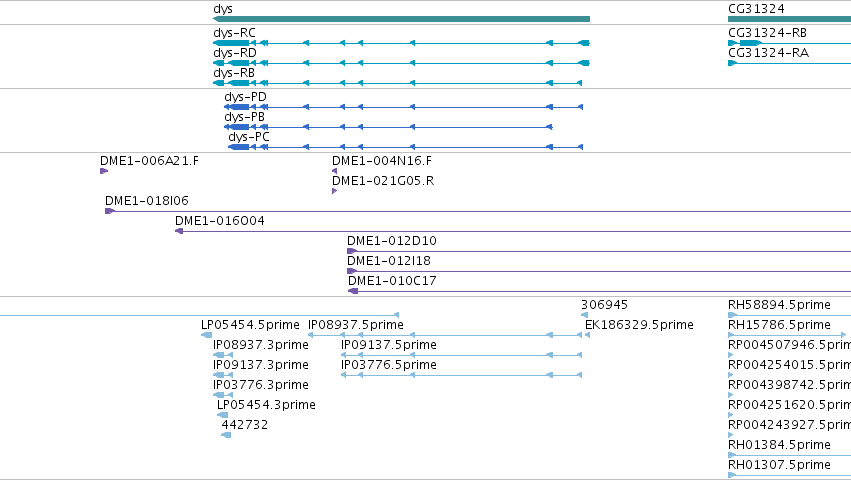Screen dimensions: 851x480
Task: Click the DME1-016O04 clone arrowhead
Action: (179, 231)
